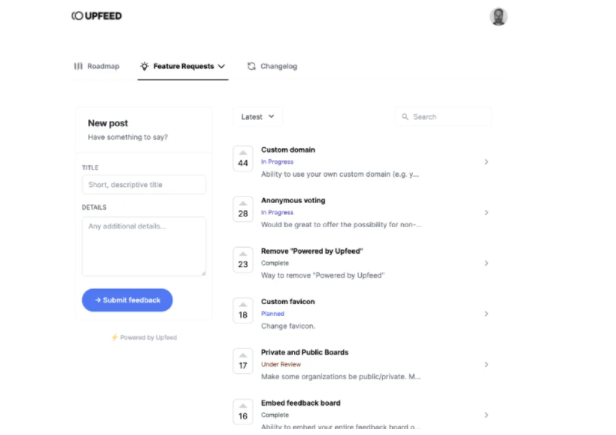Focus the Title input field
The height and width of the screenshot is (435, 616).
click(144, 184)
